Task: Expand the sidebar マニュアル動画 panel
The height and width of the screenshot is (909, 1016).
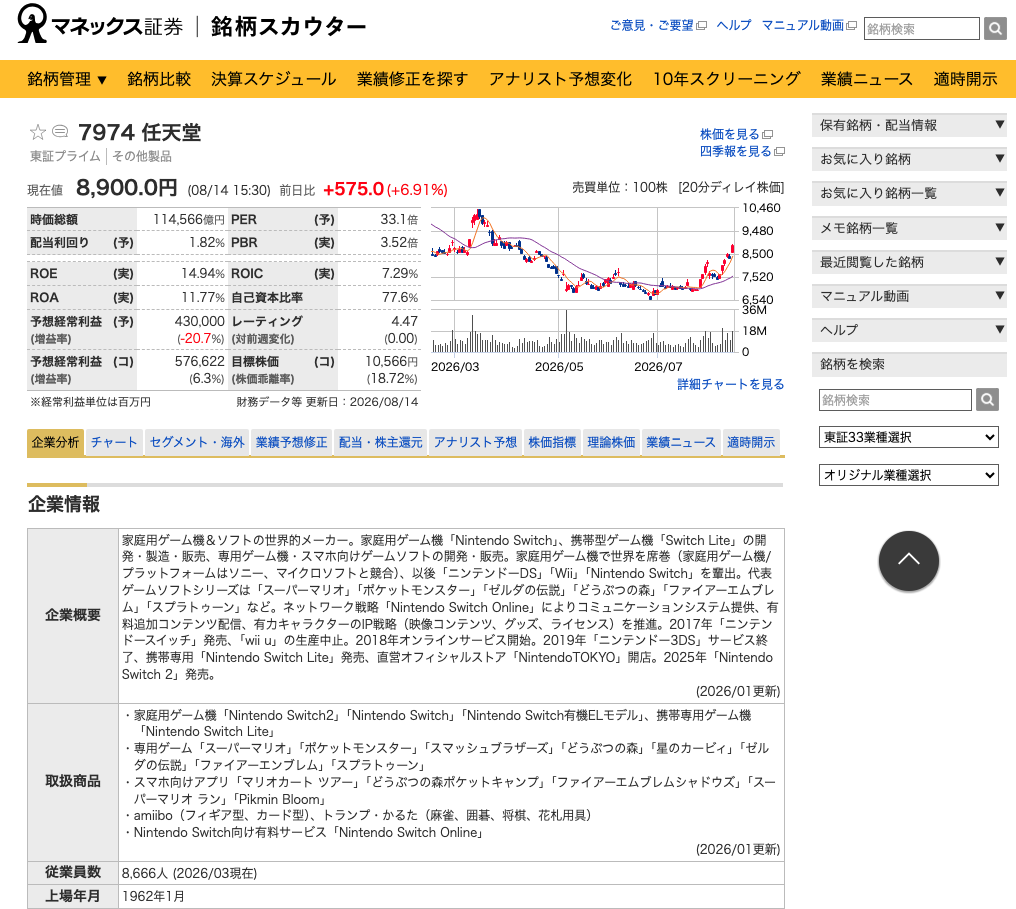Action: coord(909,296)
